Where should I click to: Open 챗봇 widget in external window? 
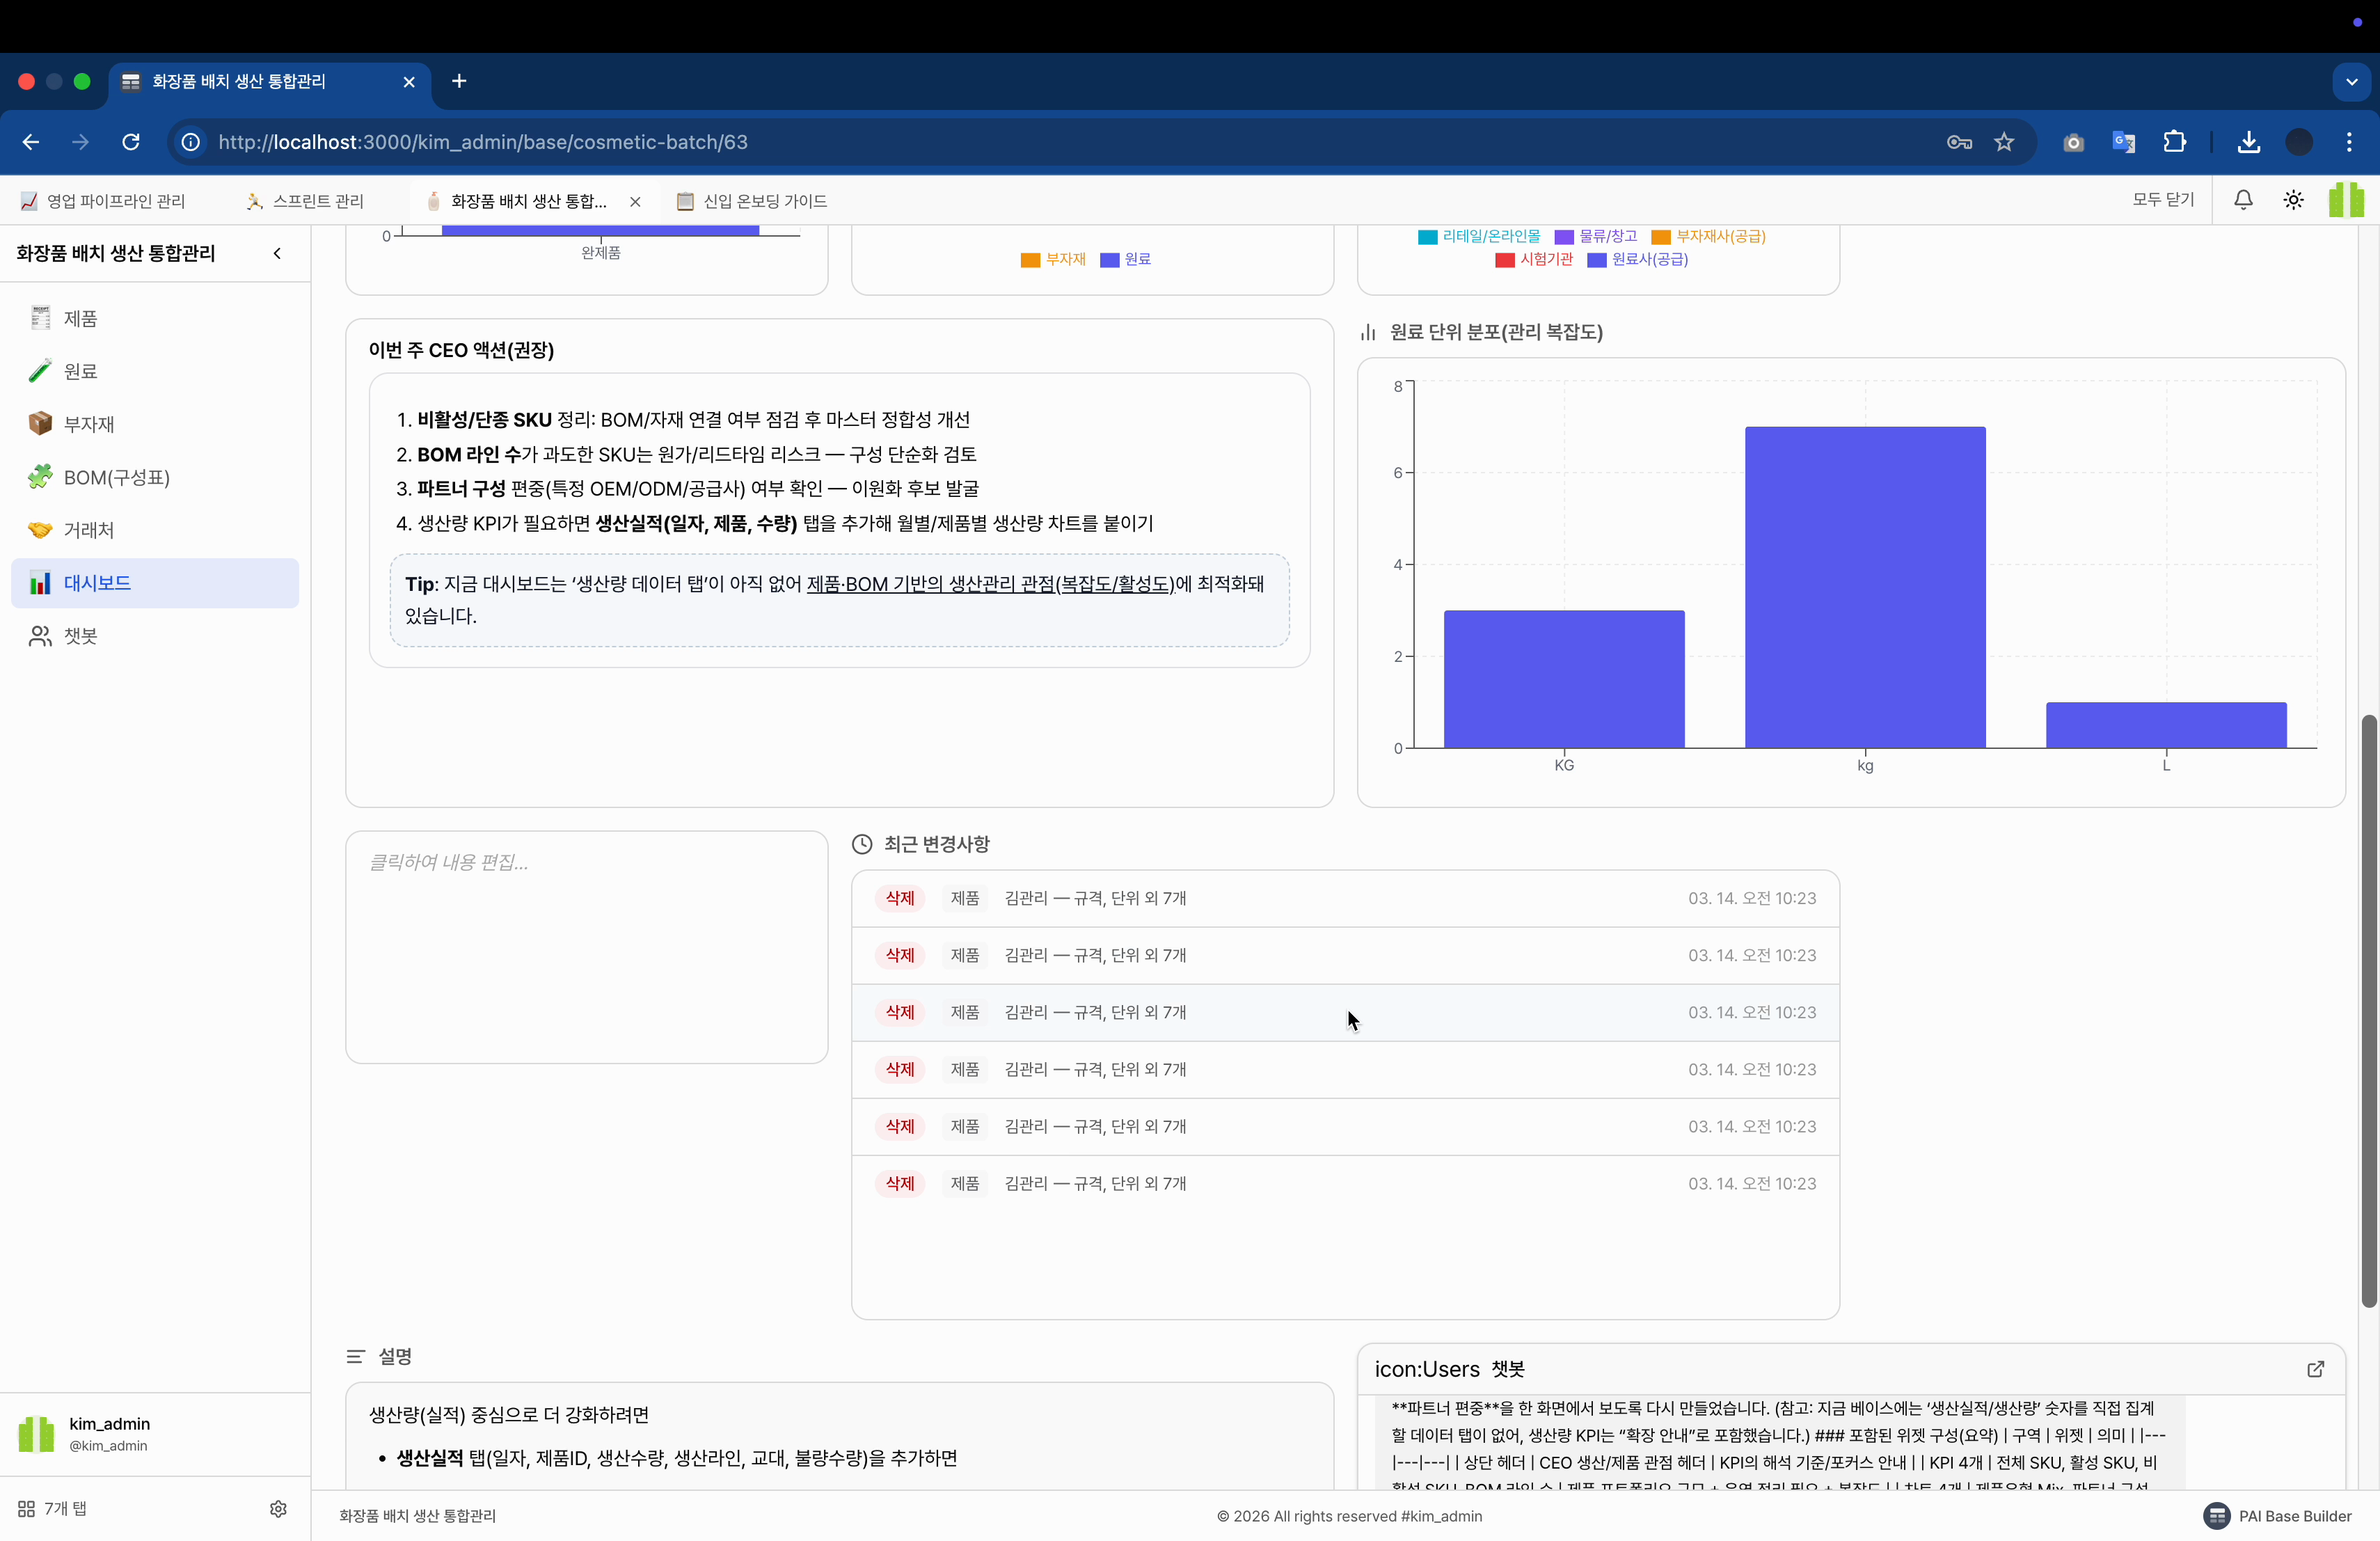pyautogui.click(x=2315, y=1369)
